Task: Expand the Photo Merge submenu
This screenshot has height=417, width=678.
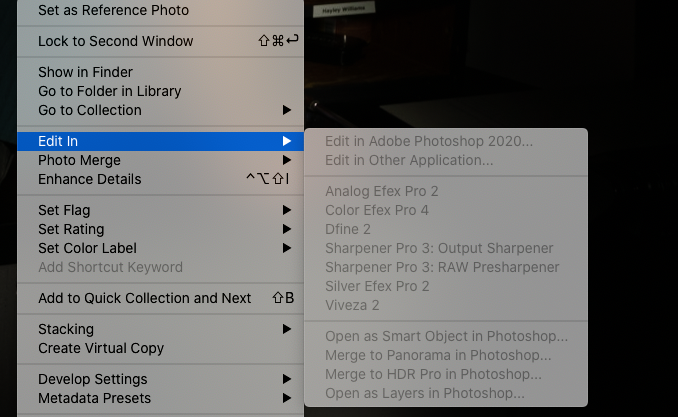Action: click(79, 160)
